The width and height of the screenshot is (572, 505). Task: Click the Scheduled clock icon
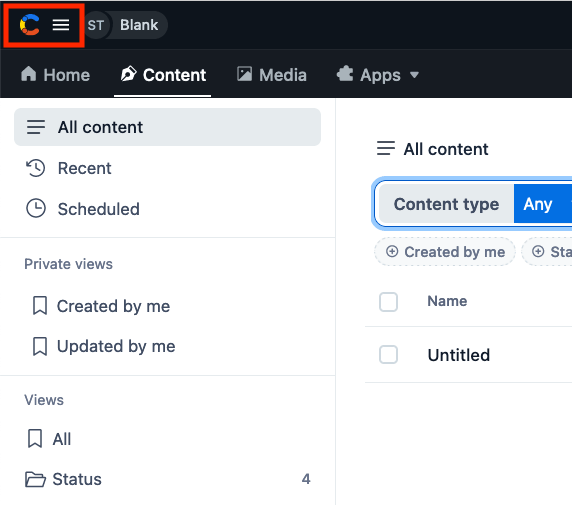click(36, 209)
